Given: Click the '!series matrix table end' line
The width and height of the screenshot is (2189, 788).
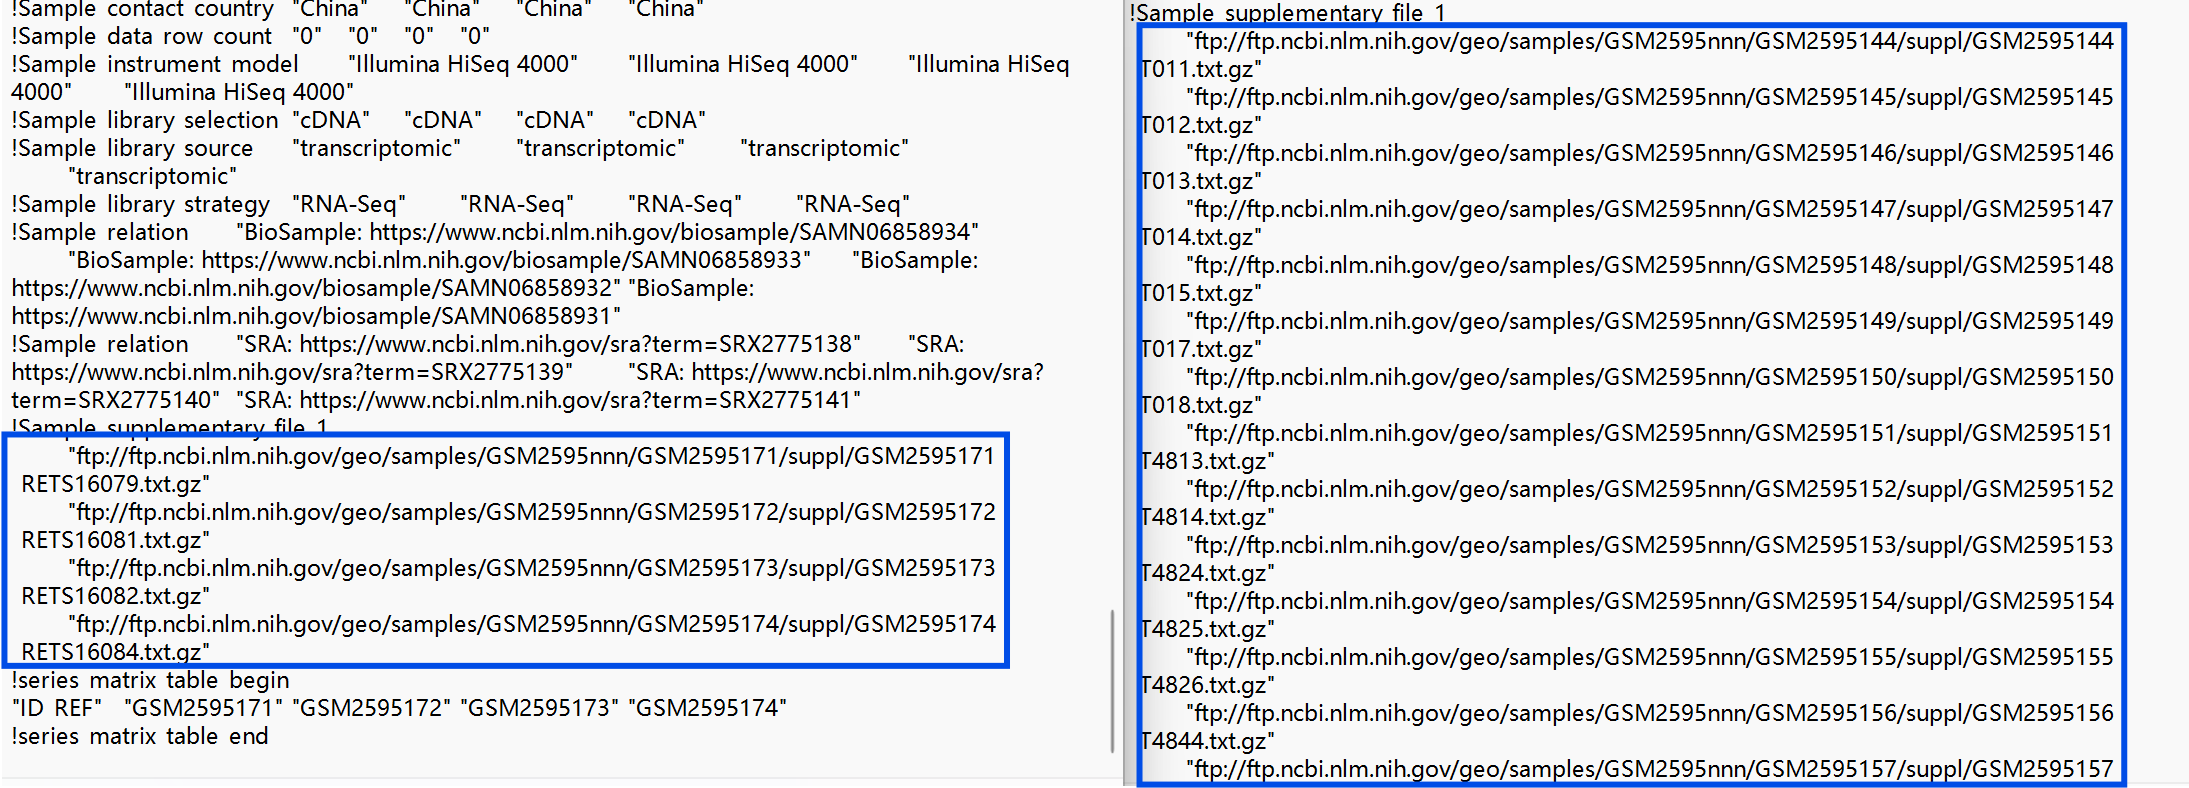Looking at the screenshot, I should pyautogui.click(x=140, y=736).
